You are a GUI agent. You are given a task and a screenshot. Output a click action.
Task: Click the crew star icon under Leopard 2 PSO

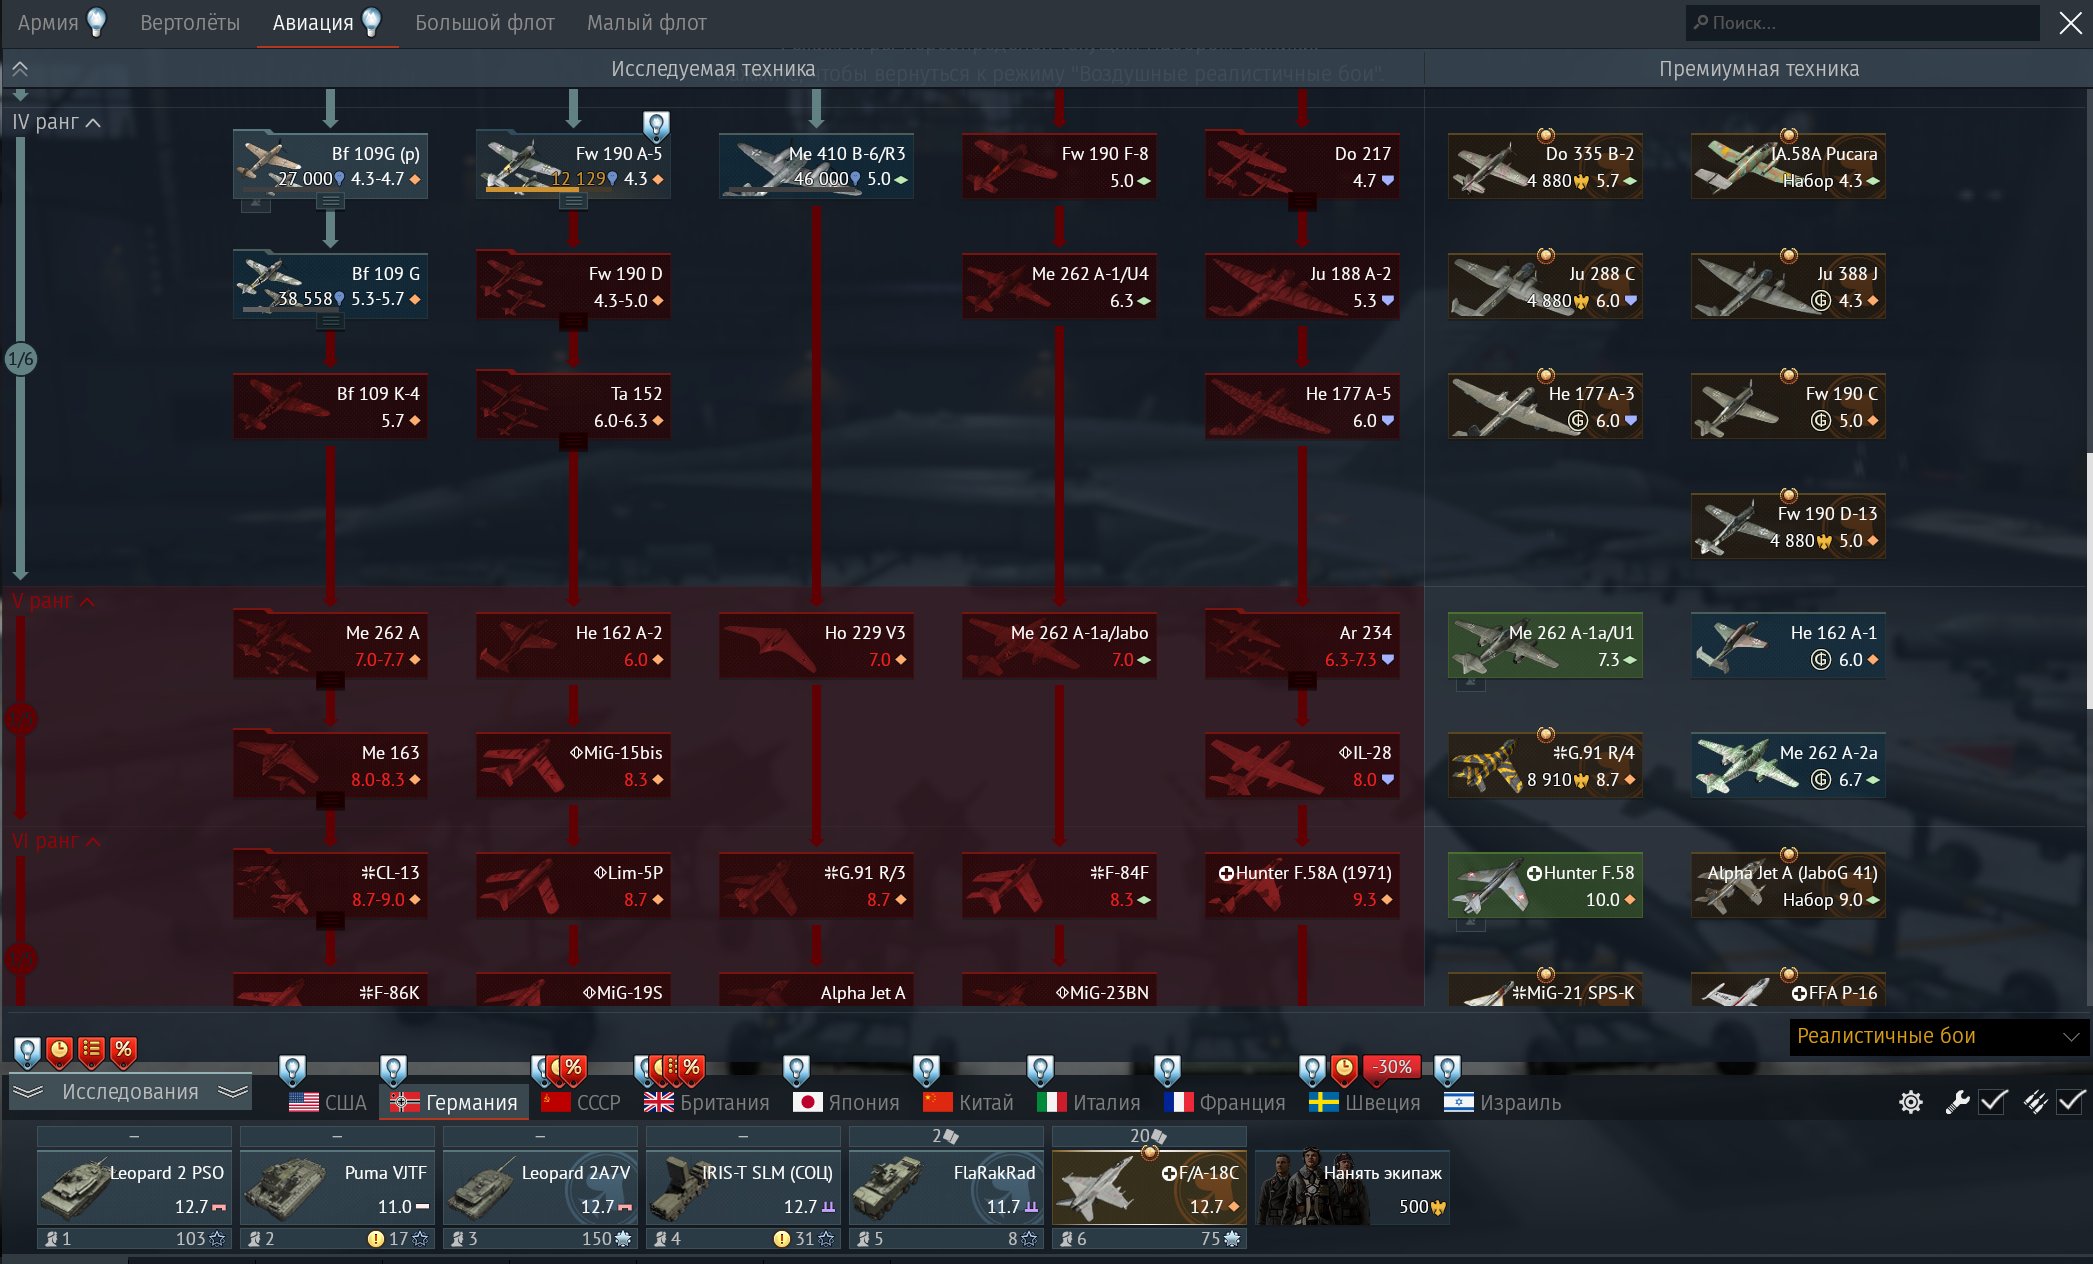217,1239
